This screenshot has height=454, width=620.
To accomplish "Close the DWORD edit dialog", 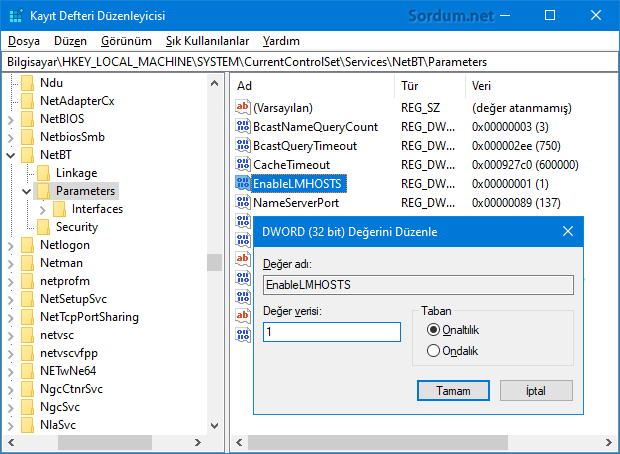I will (x=568, y=231).
